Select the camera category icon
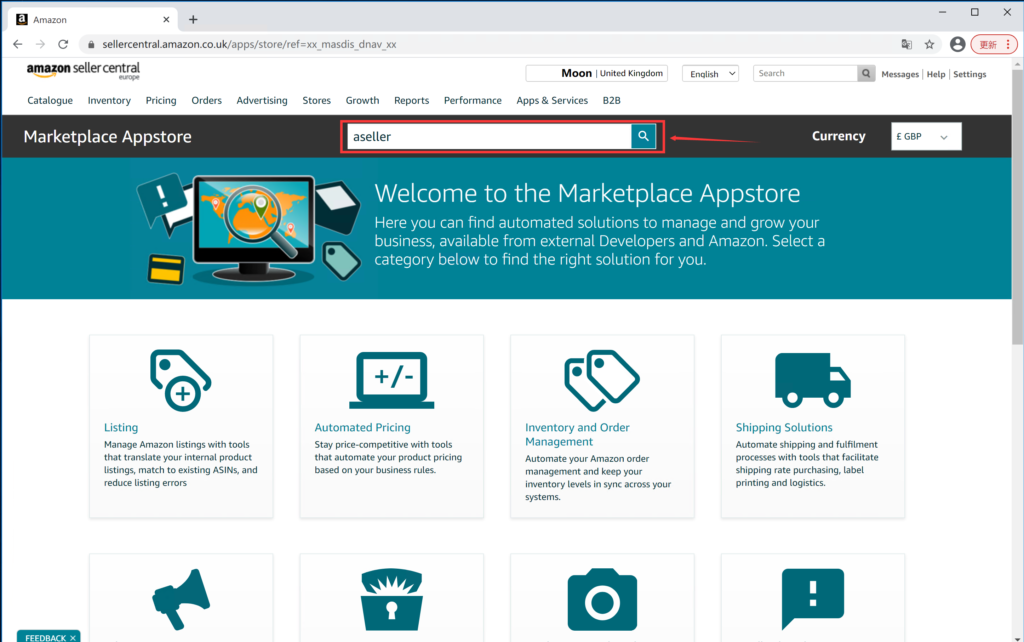Viewport: 1024px width, 642px height. click(x=602, y=600)
